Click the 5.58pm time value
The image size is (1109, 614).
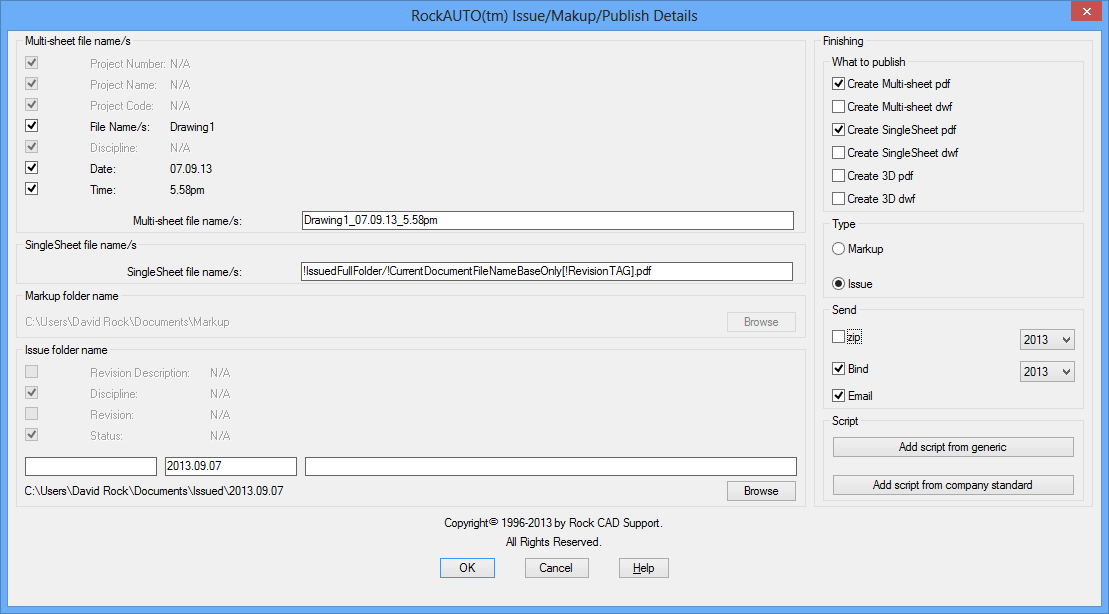[x=187, y=190]
